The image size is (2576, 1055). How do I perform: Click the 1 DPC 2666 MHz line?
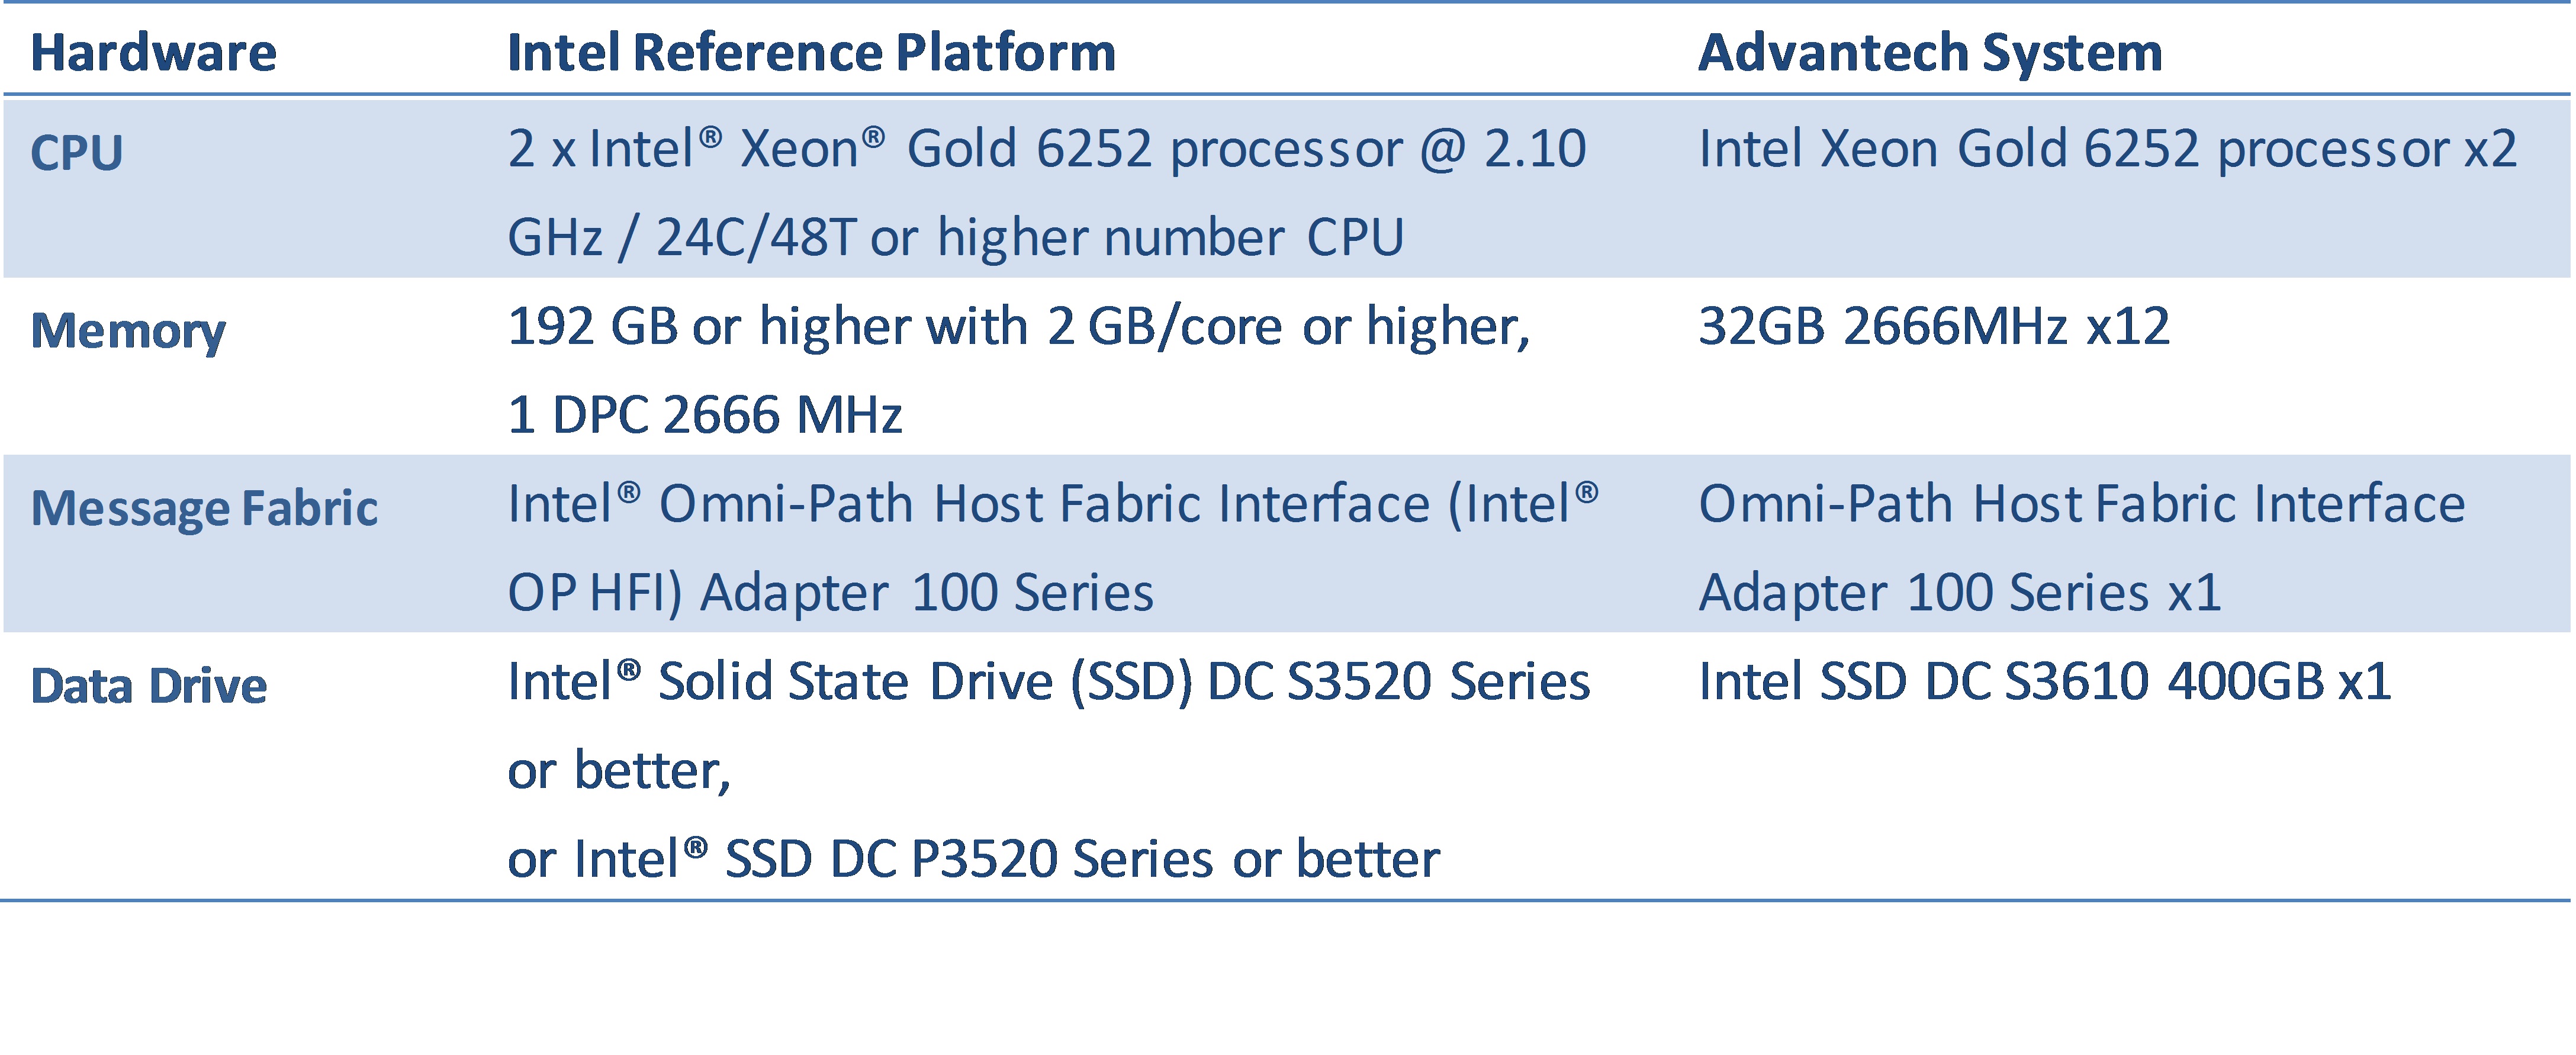pos(705,415)
